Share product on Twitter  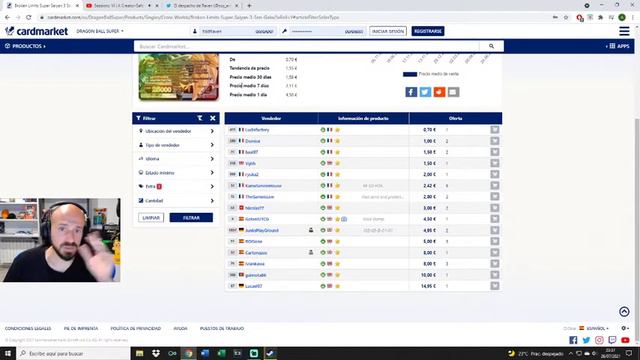(425, 92)
